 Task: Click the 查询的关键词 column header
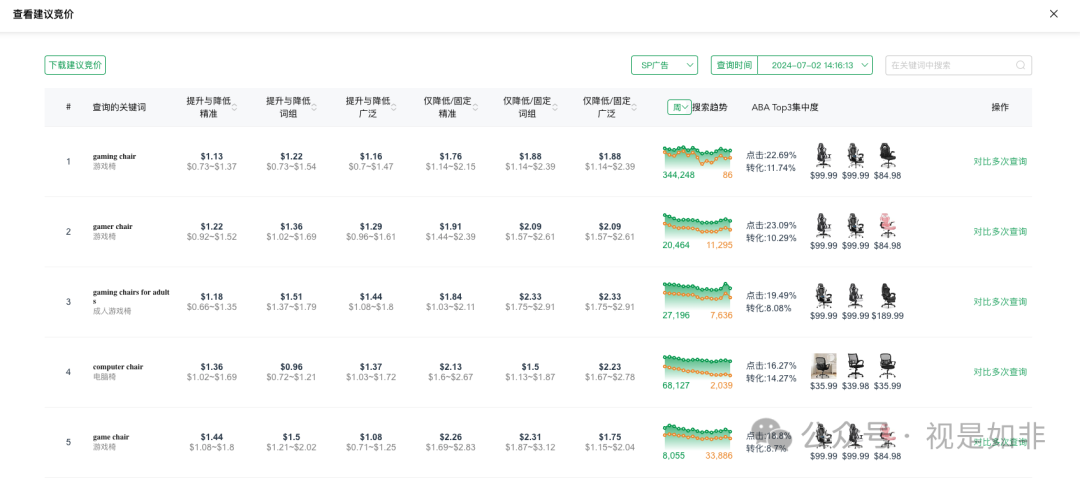tap(119, 108)
